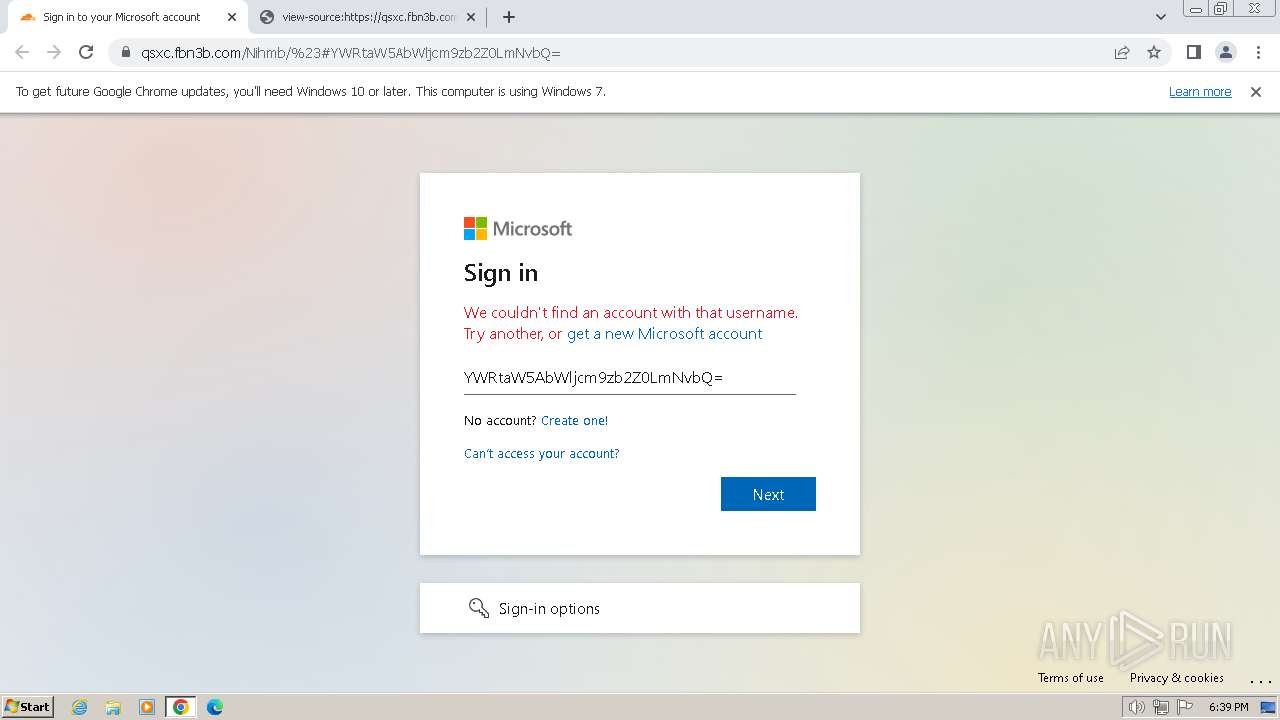Launch Microsoft Edge from taskbar
The image size is (1280, 720).
(215, 707)
